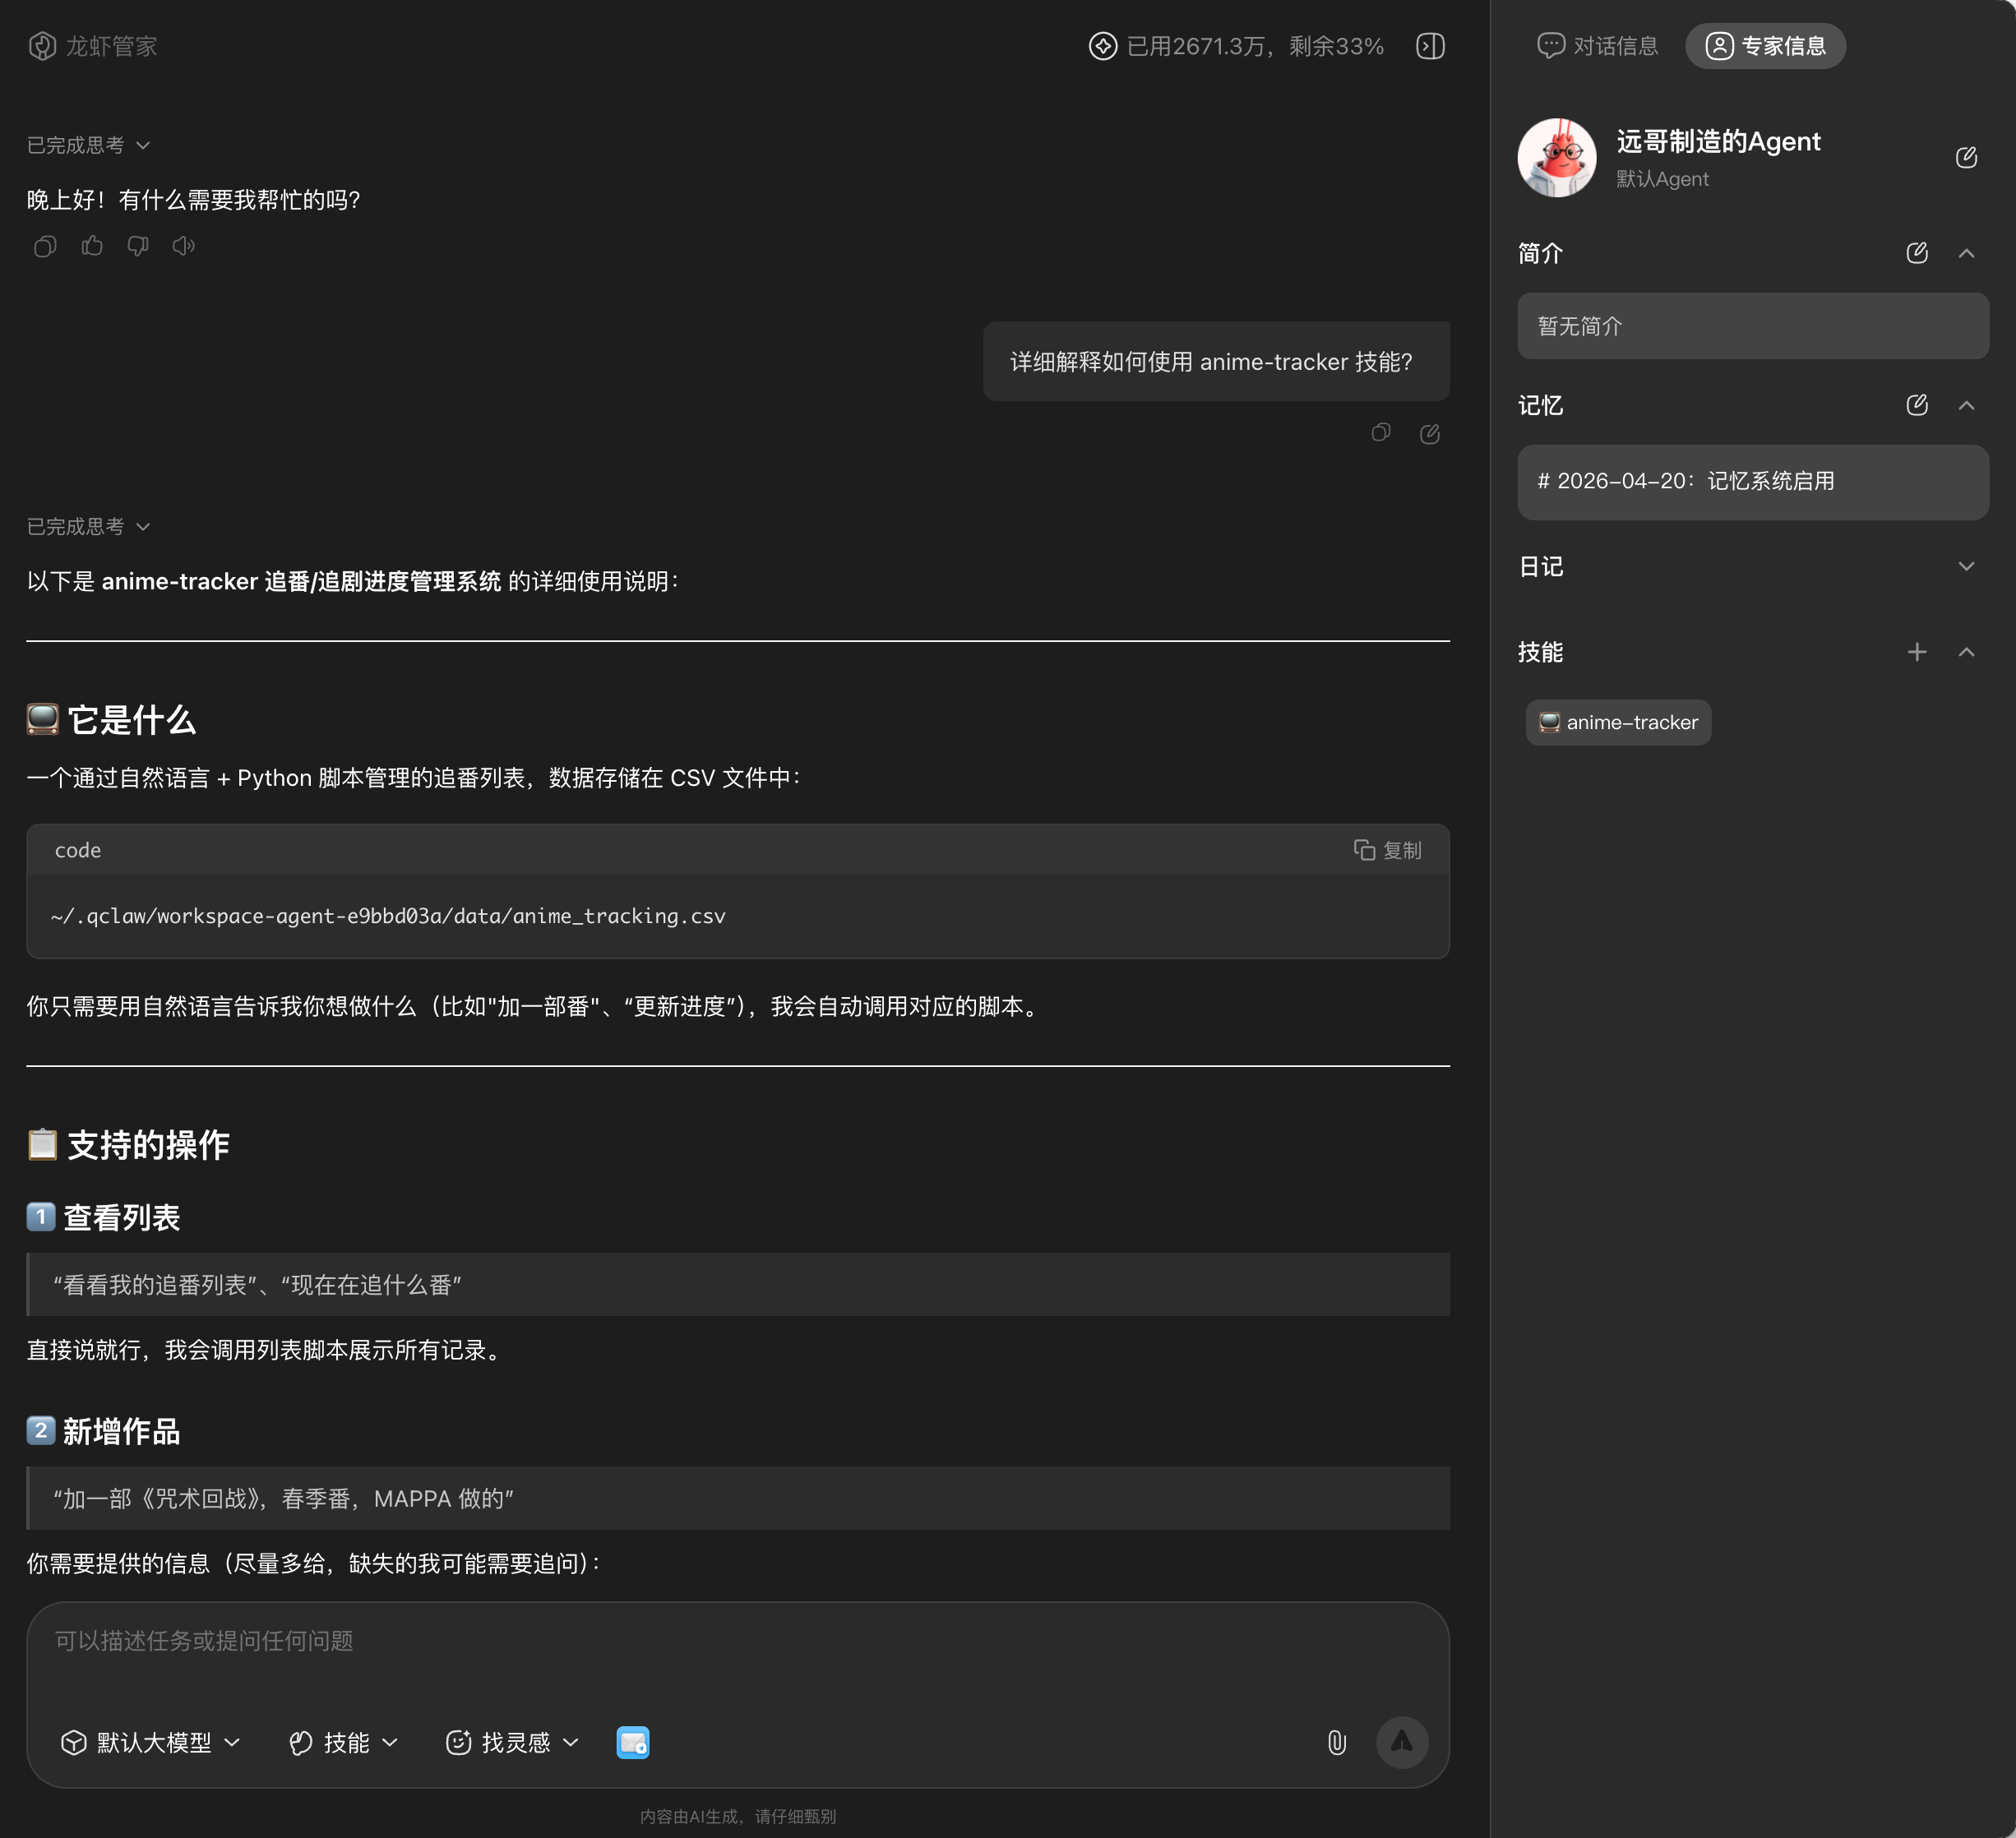Open the anime-tracker skill chip
The height and width of the screenshot is (1838, 2016).
[x=1618, y=722]
